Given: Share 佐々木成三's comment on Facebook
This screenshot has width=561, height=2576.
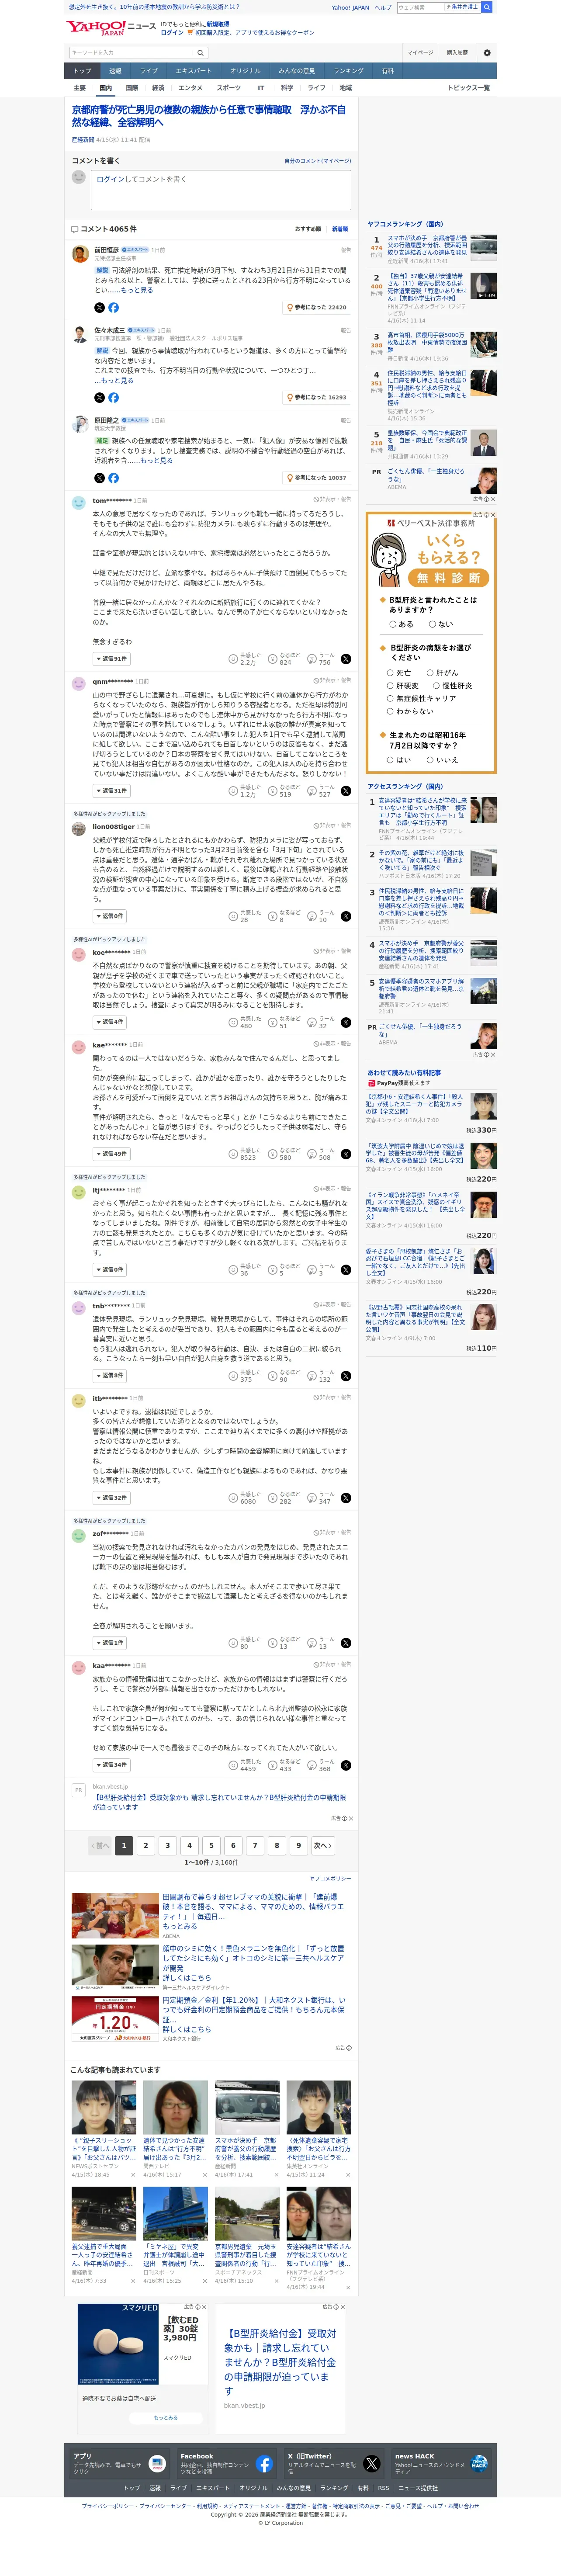Looking at the screenshot, I should [113, 397].
